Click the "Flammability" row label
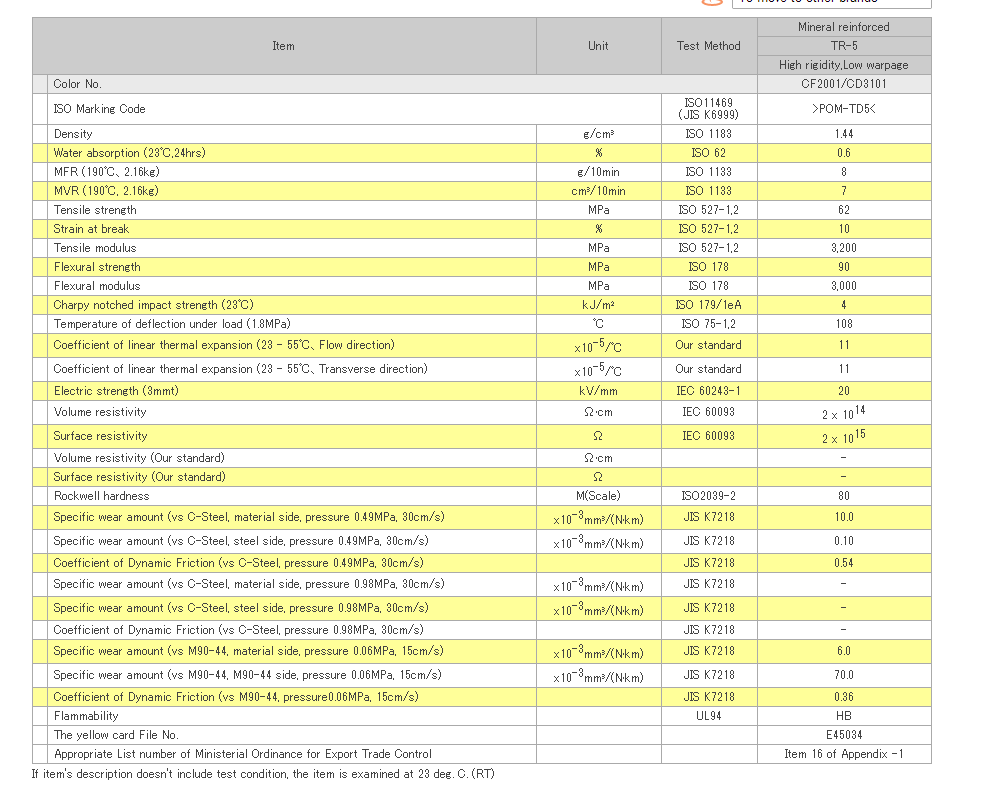The width and height of the screenshot is (990, 803). pos(86,716)
